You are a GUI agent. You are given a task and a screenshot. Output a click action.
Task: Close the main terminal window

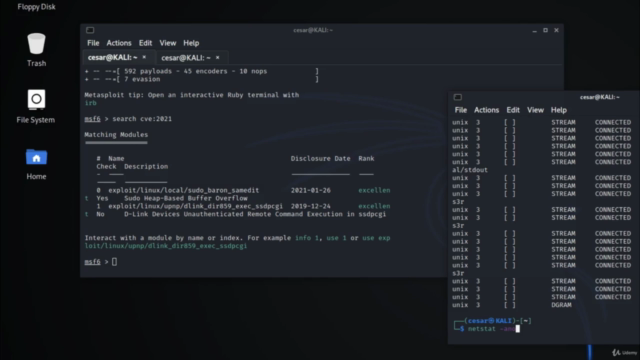point(556,30)
